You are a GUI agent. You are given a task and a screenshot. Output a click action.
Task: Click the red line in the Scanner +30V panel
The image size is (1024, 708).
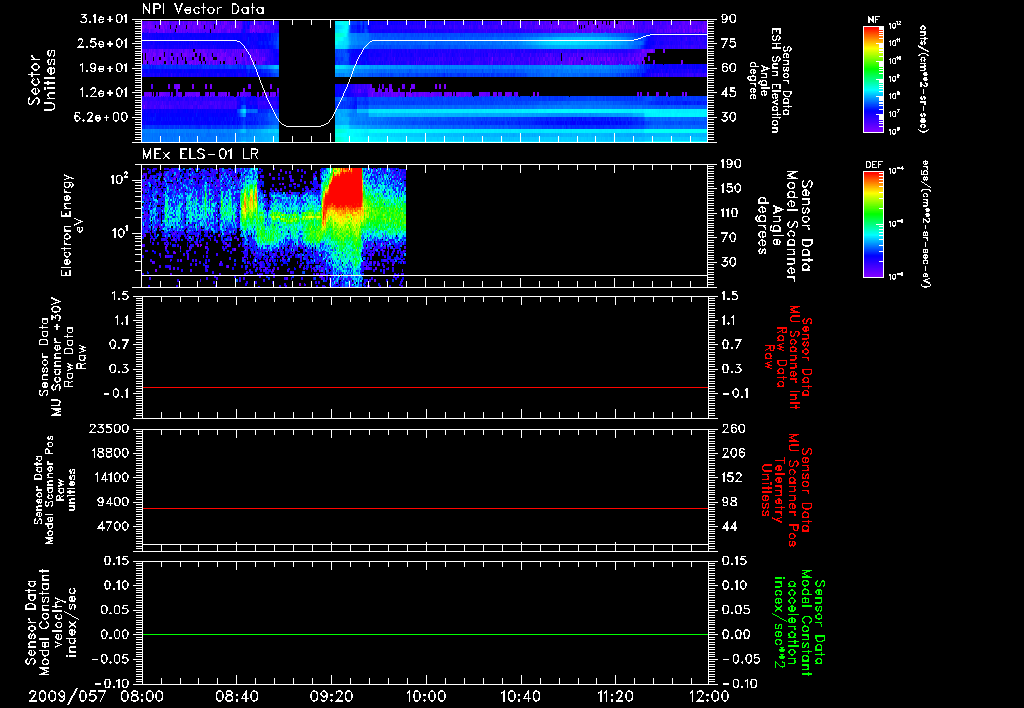(425, 388)
